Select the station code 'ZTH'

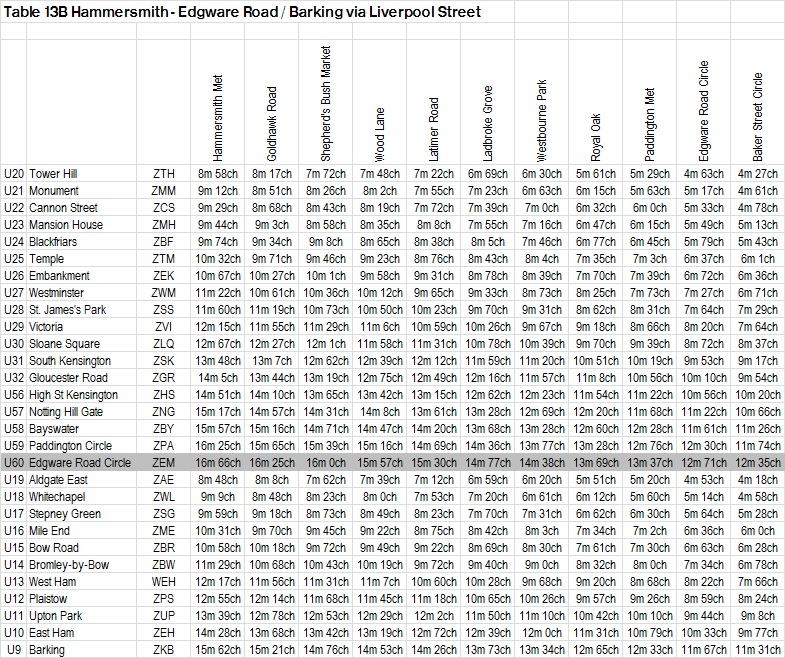[x=164, y=174]
